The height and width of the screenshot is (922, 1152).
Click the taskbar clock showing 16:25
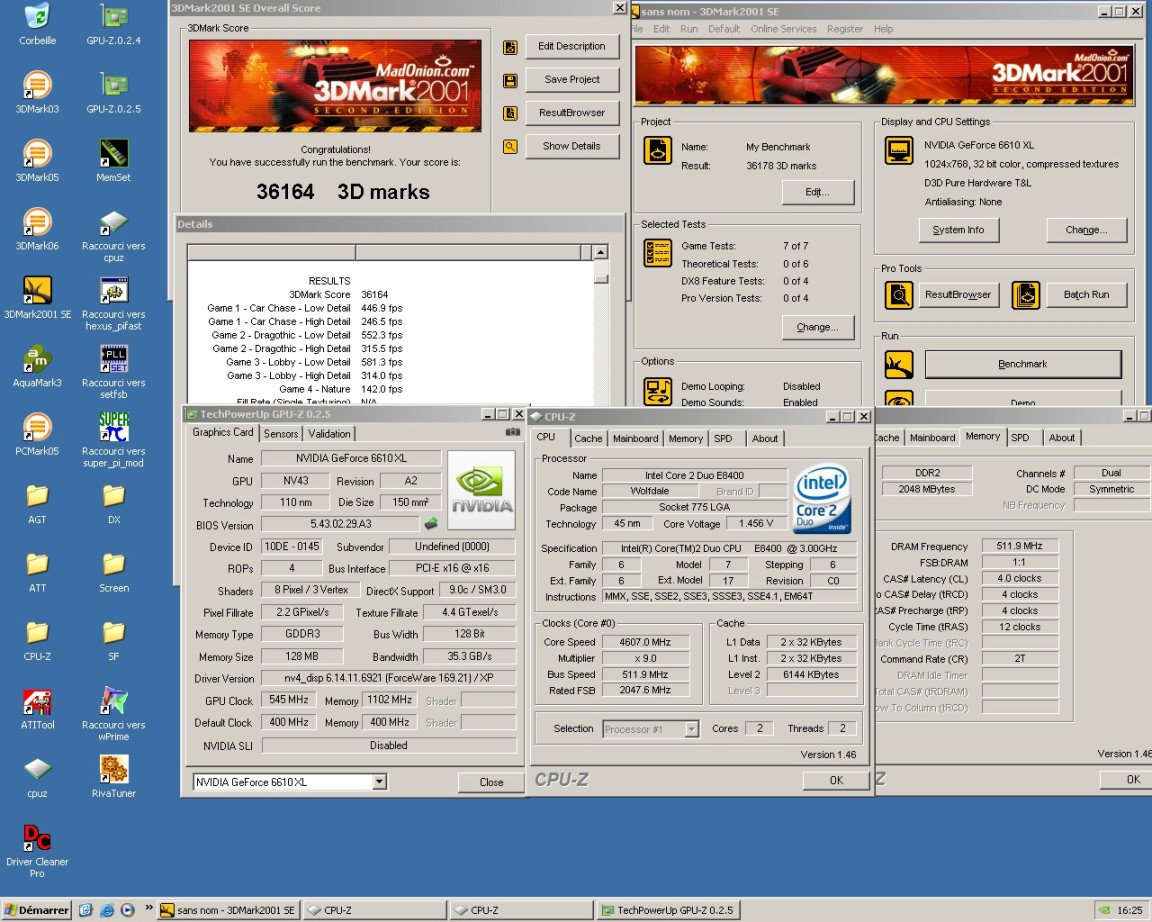(x=1129, y=910)
